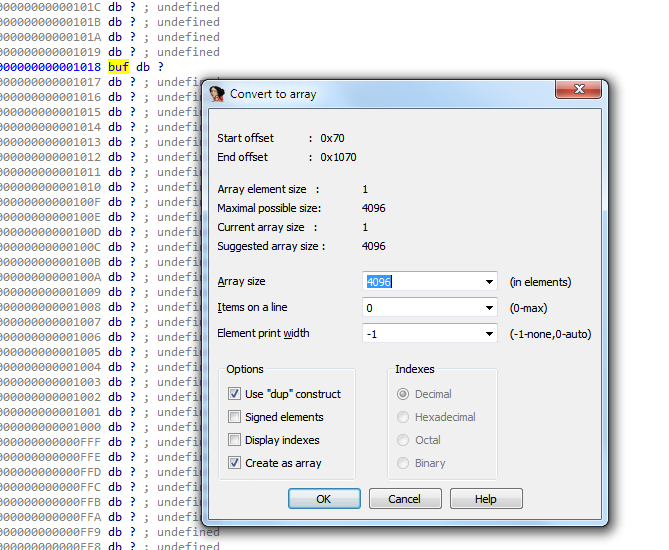Enable the Signed elements checkbox
Image resolution: width=669 pixels, height=550 pixels.
[235, 417]
